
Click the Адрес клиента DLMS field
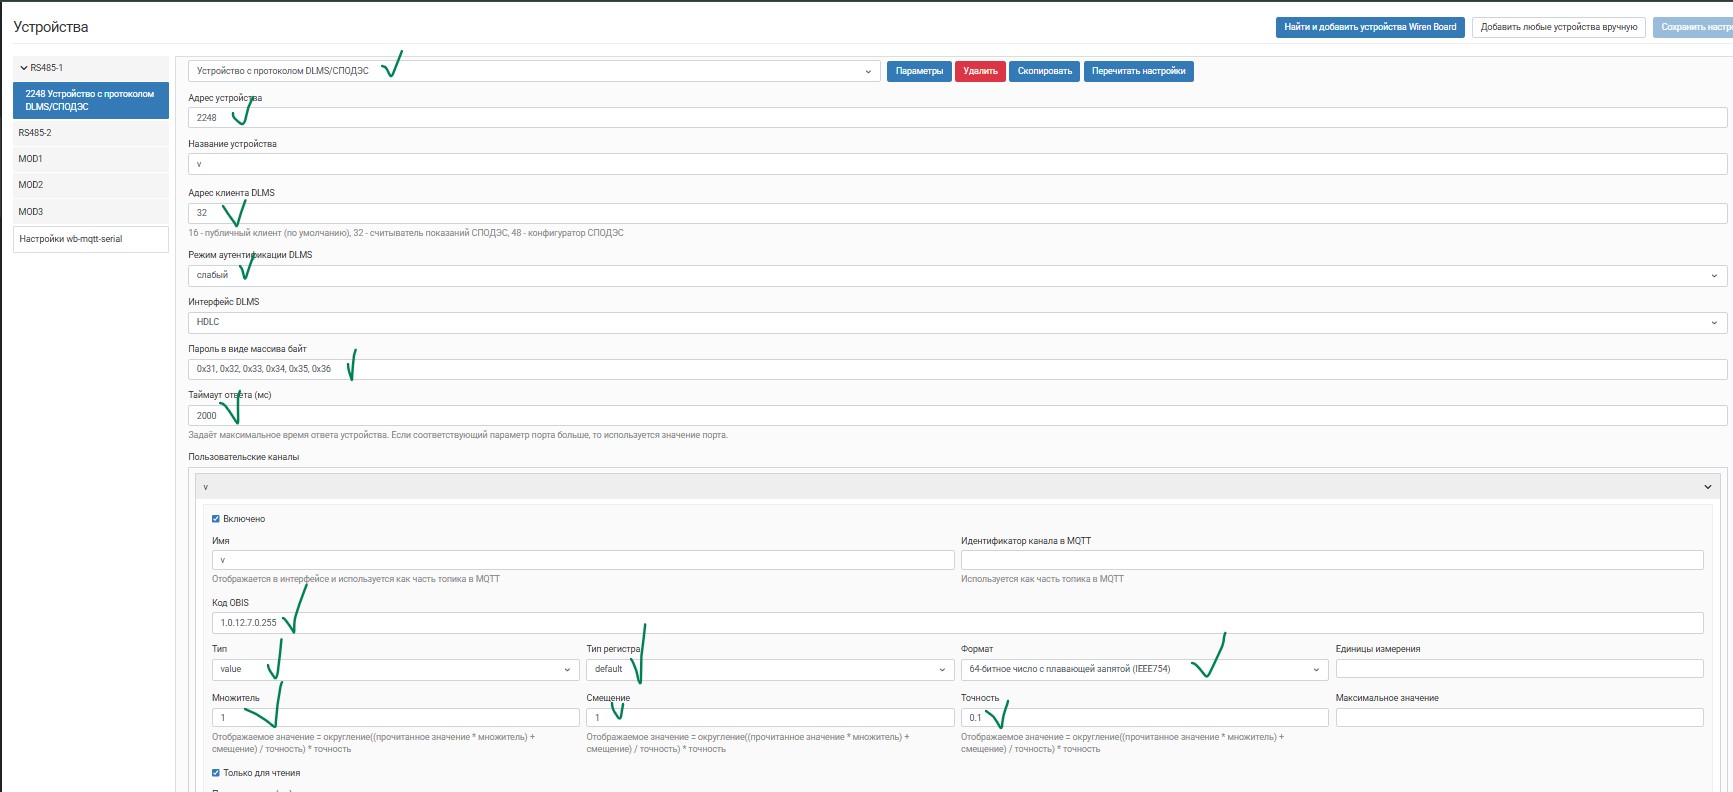(957, 213)
